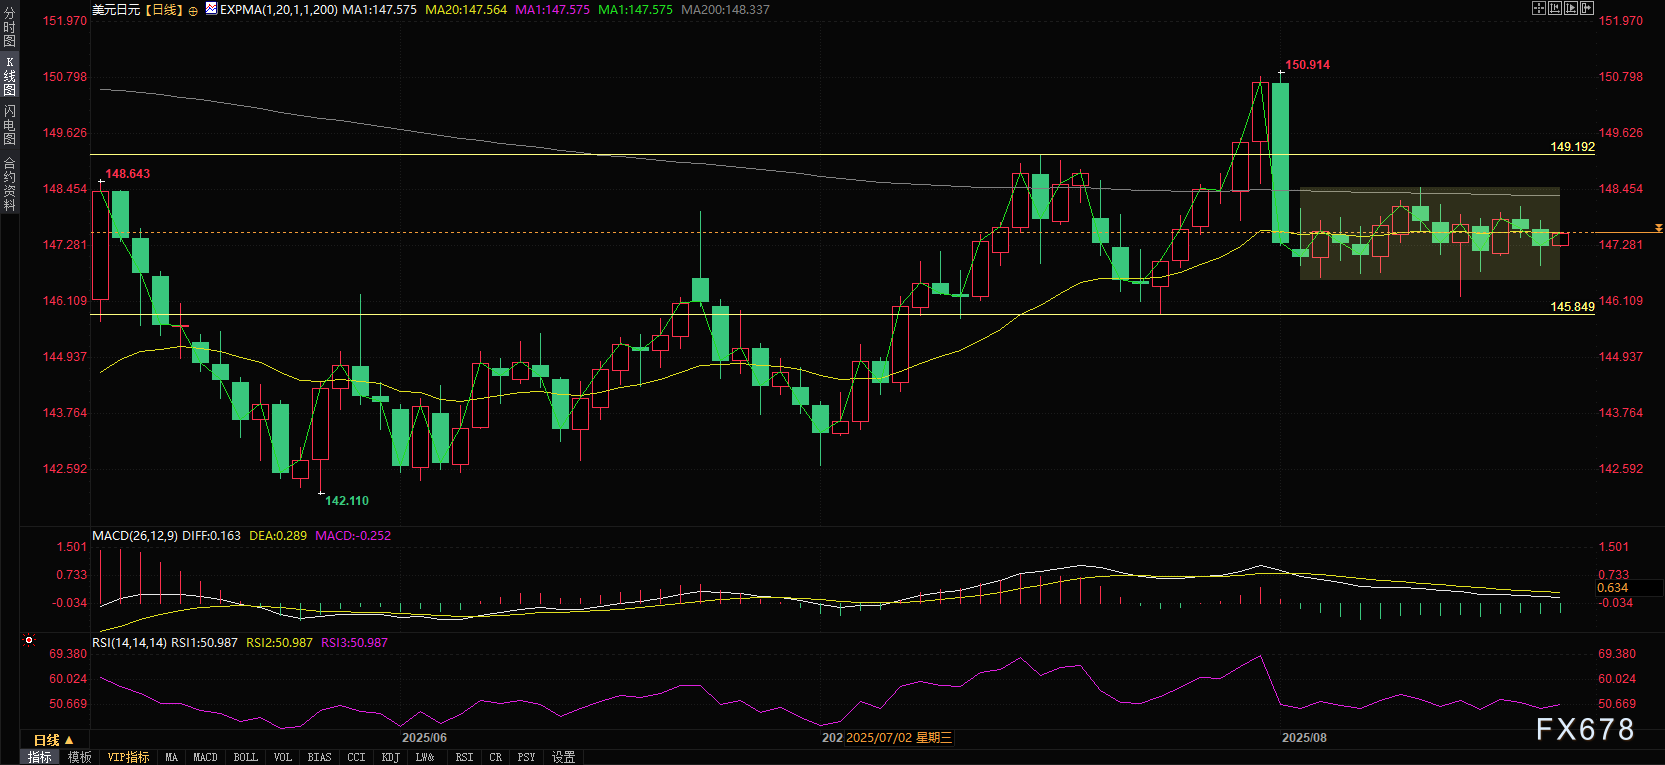Select the 闪电图 side tab
The image size is (1665, 765).
point(9,124)
